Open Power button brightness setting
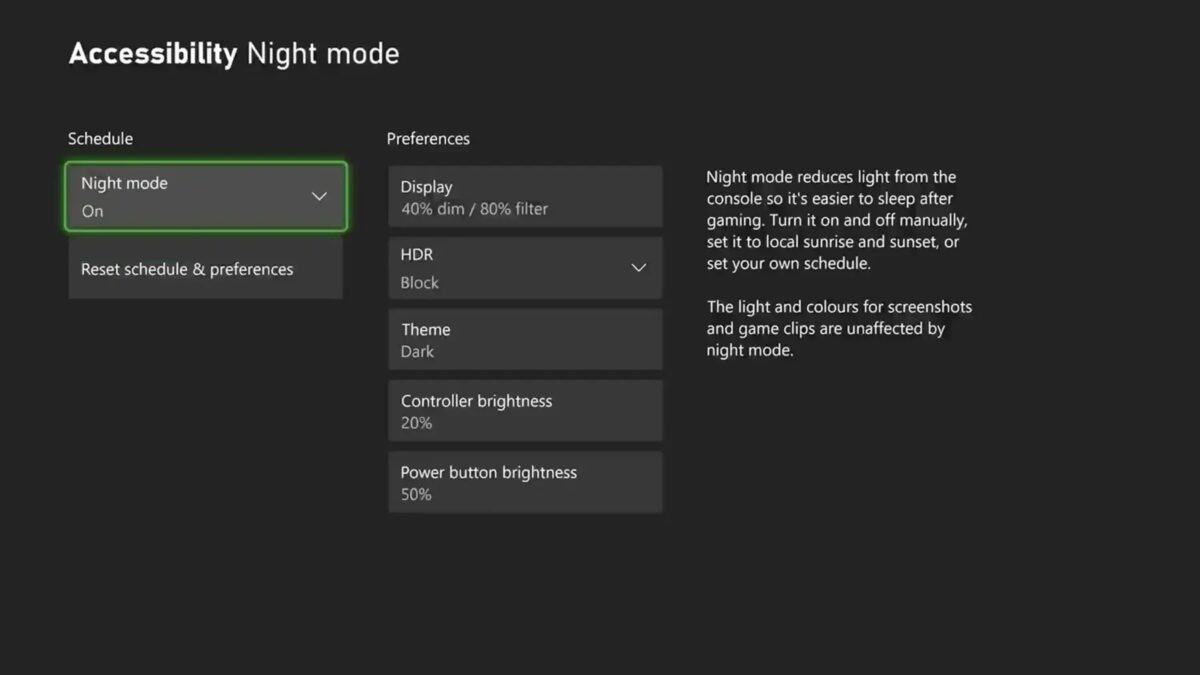1200x675 pixels. 525,482
